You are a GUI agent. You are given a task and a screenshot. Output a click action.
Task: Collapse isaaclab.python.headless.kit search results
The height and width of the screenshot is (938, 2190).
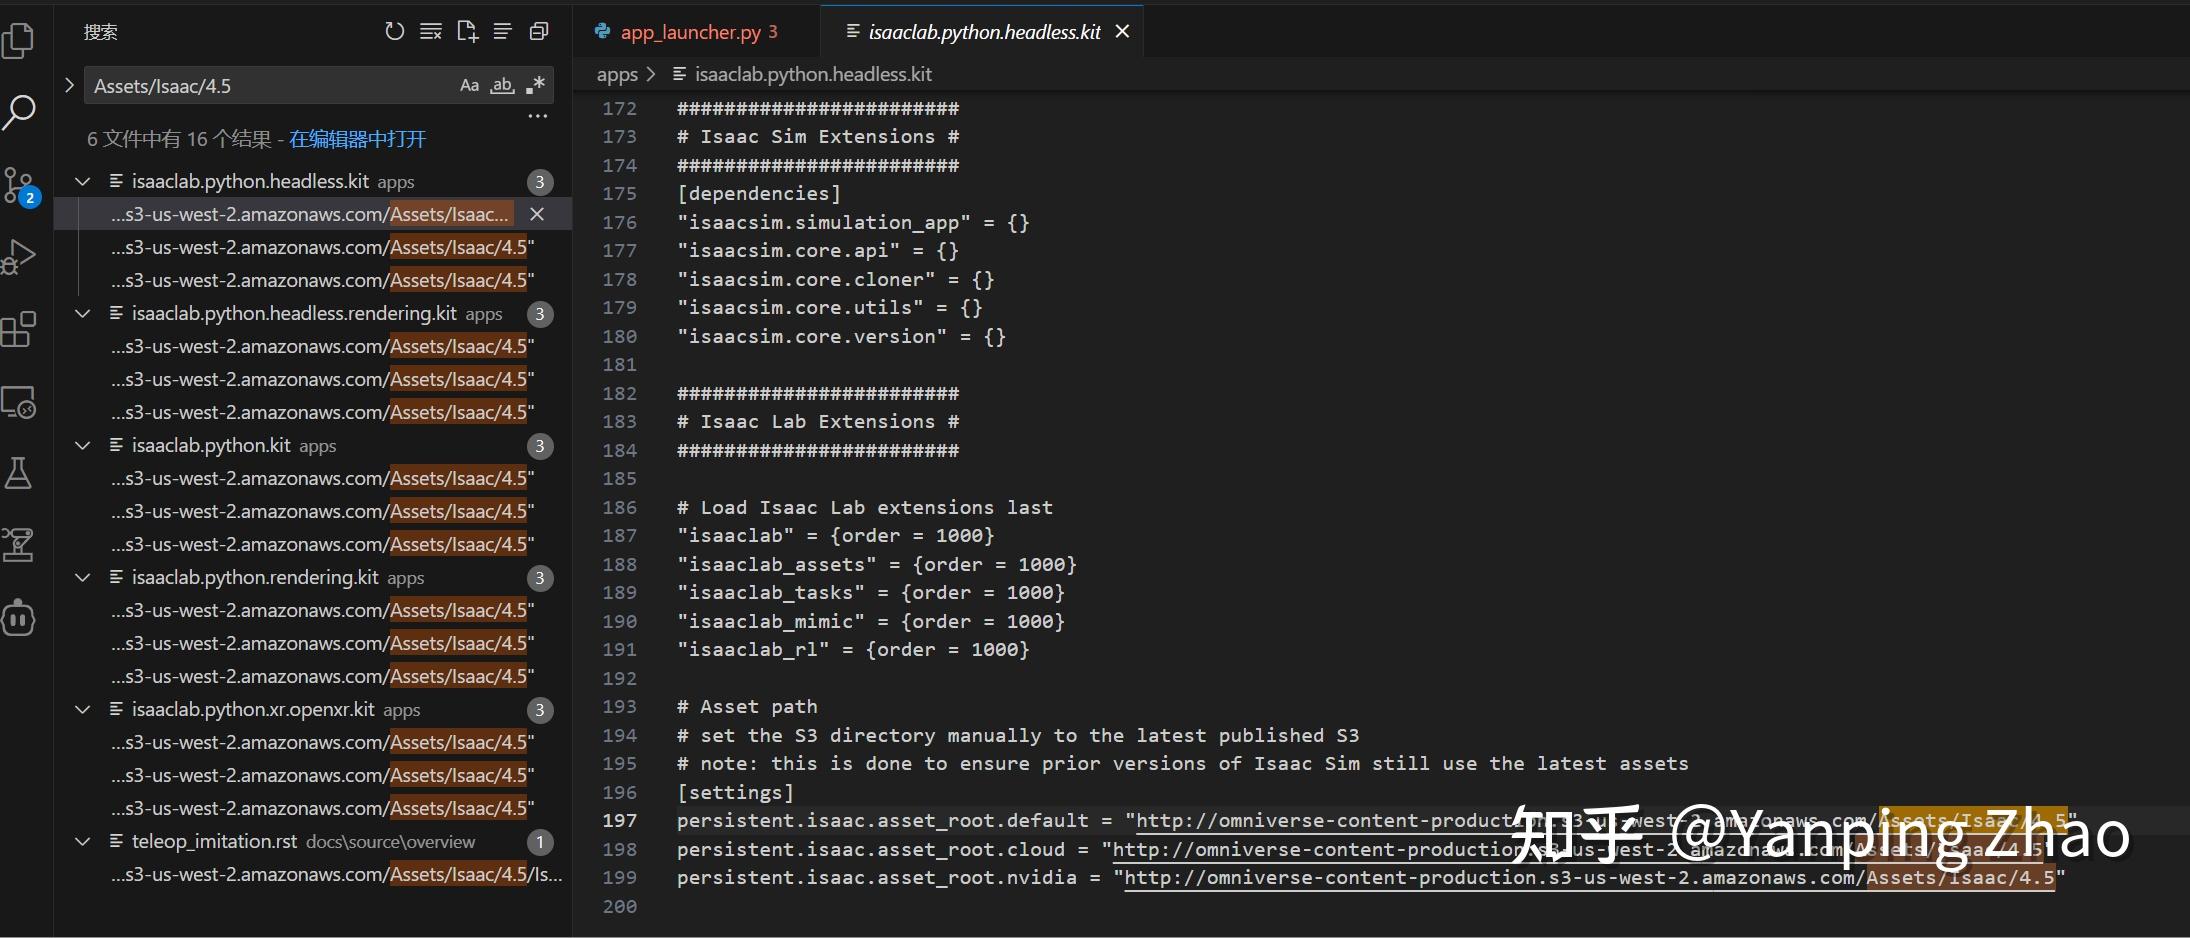coord(81,181)
